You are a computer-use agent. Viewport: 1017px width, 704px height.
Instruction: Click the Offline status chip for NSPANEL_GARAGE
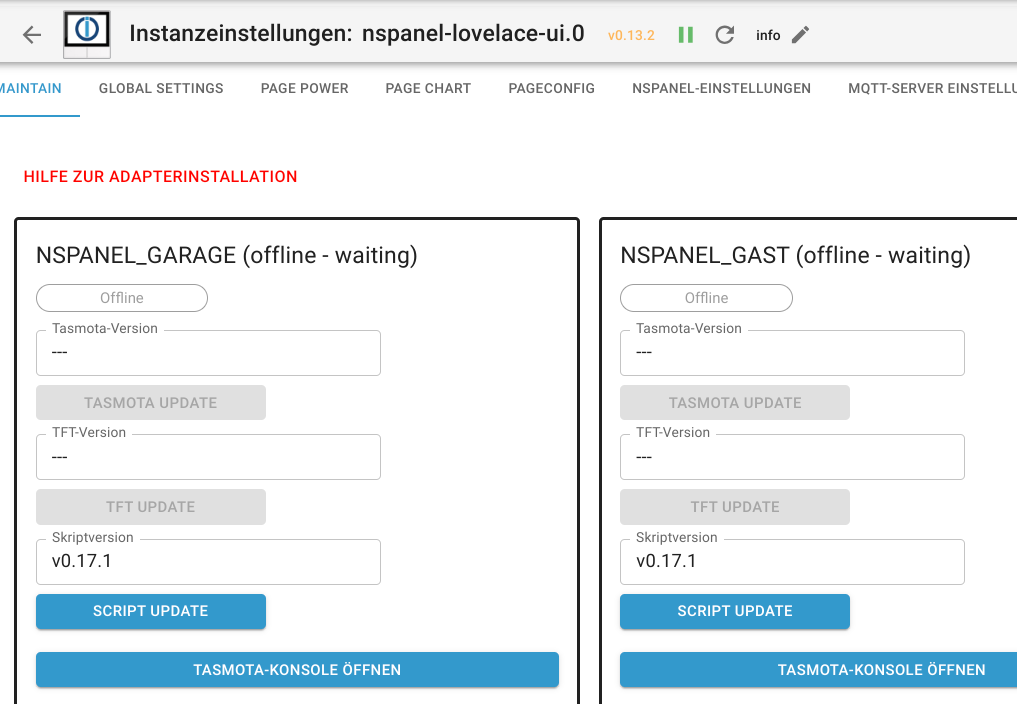[122, 298]
